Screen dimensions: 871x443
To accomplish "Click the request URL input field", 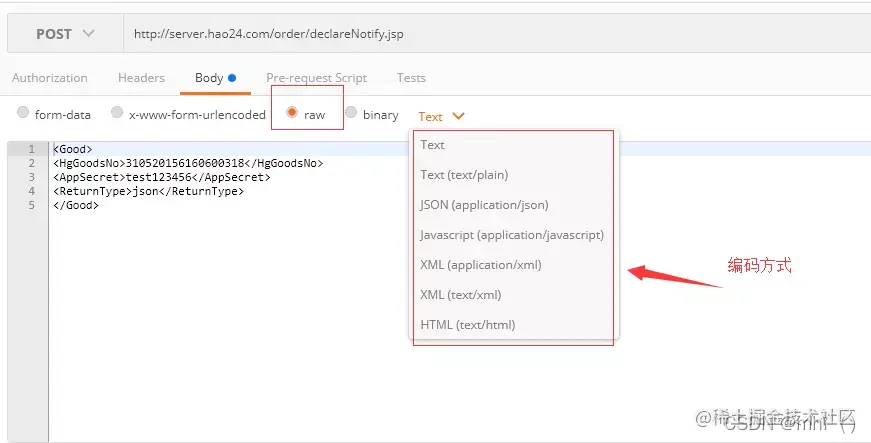I will point(497,34).
